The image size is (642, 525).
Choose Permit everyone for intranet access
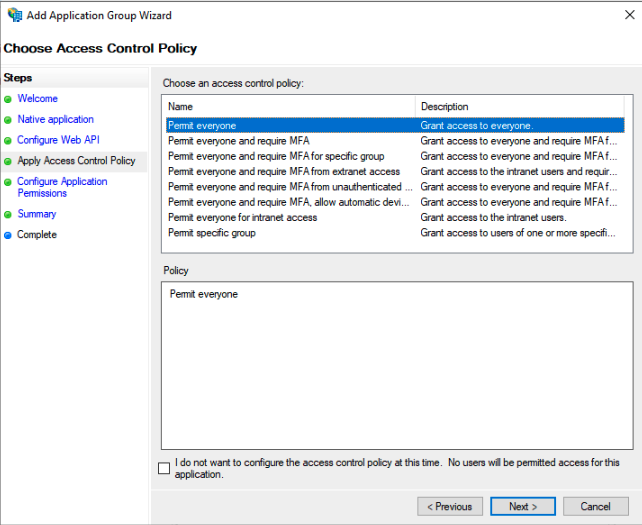pyautogui.click(x=242, y=218)
